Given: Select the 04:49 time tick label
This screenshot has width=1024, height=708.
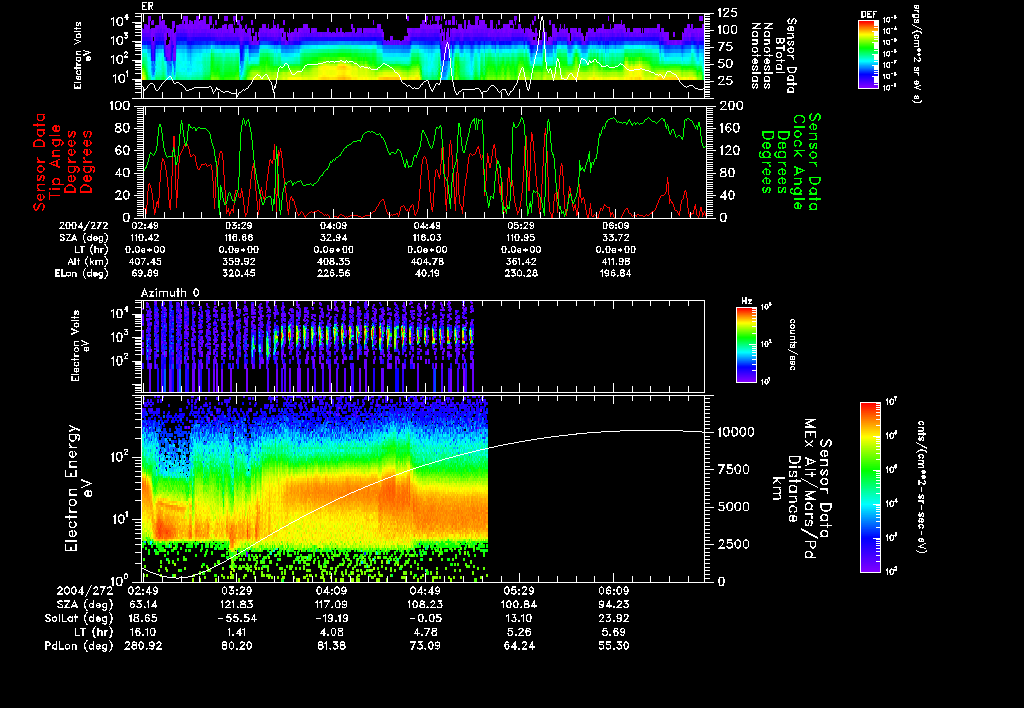Looking at the screenshot, I should [427, 591].
